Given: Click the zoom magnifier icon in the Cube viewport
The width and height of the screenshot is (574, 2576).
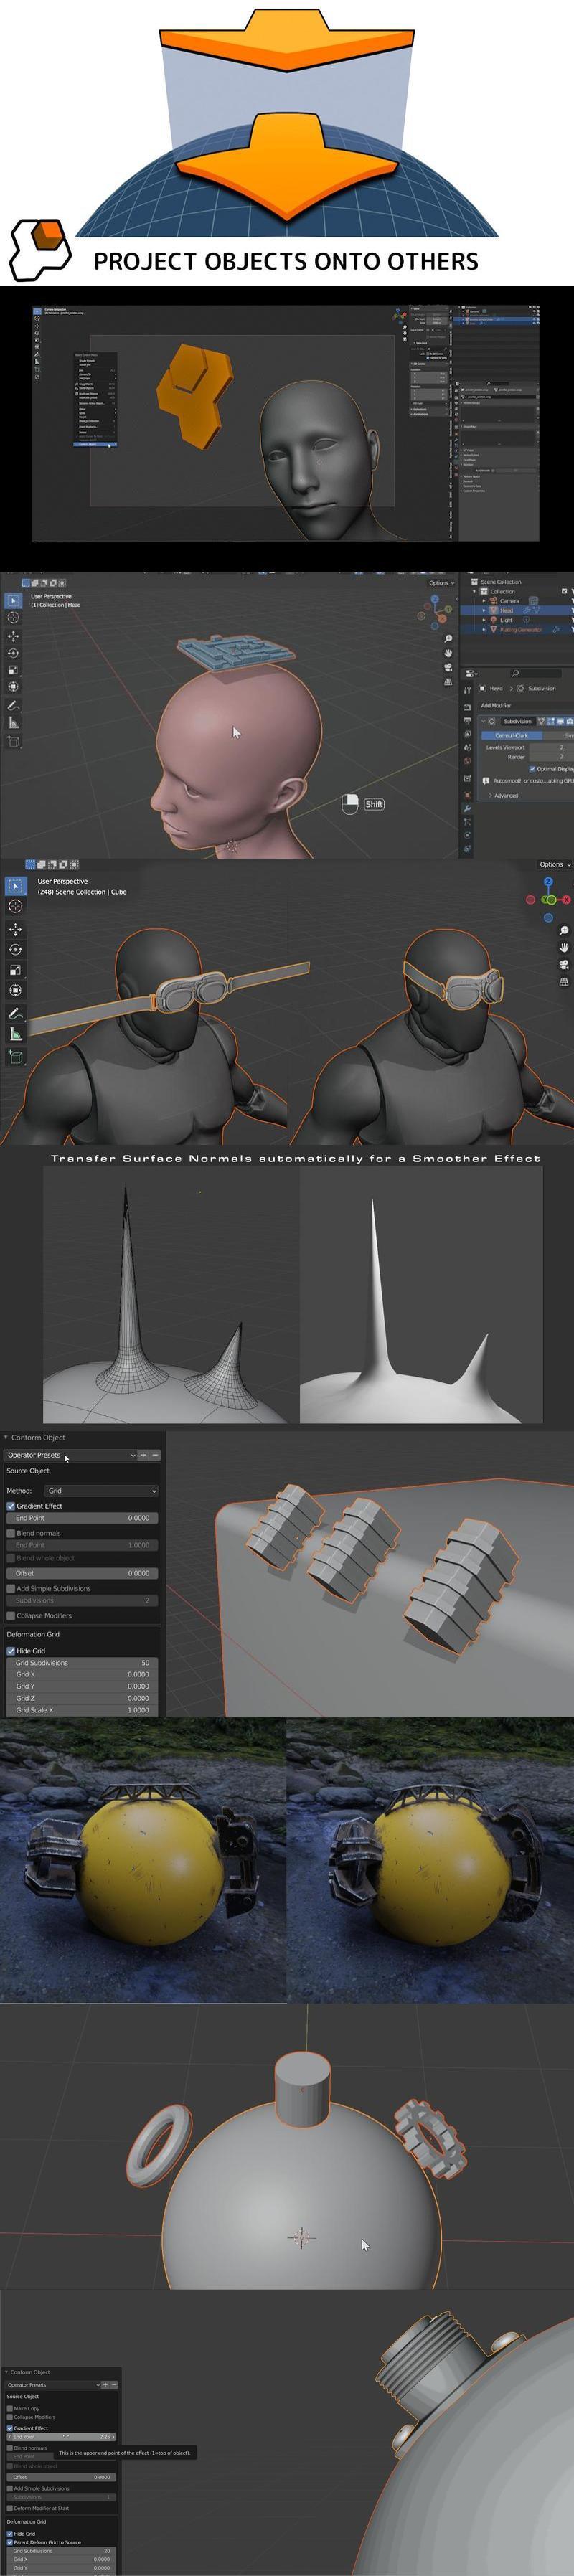Looking at the screenshot, I should (x=564, y=931).
